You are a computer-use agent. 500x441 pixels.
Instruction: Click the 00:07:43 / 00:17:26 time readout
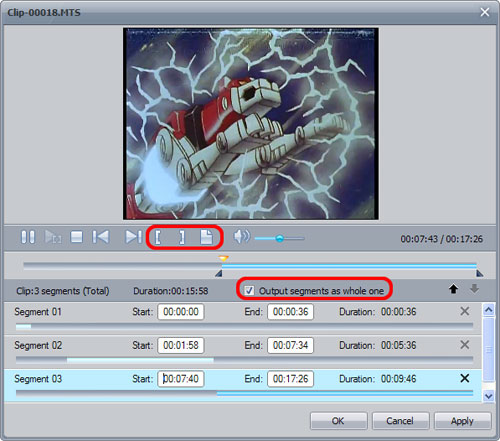coord(441,239)
